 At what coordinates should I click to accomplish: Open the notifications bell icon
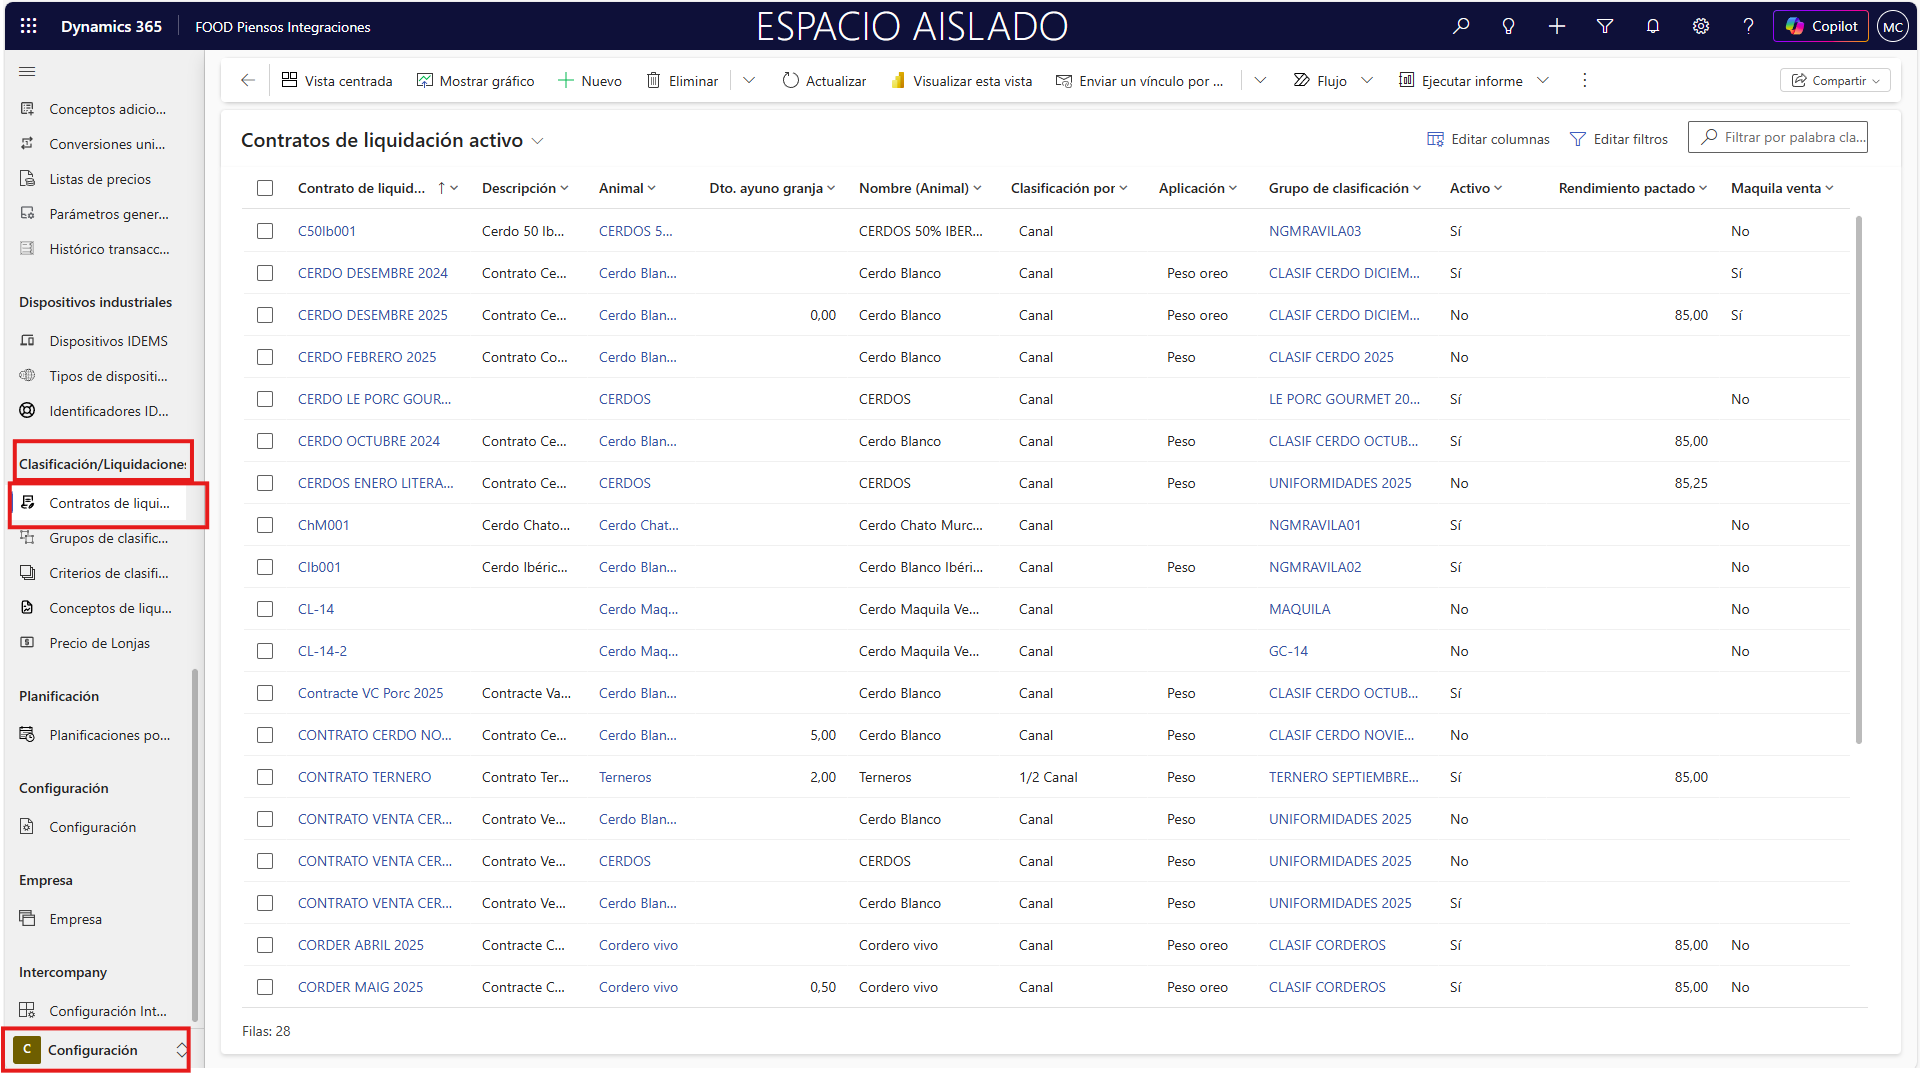tap(1653, 26)
